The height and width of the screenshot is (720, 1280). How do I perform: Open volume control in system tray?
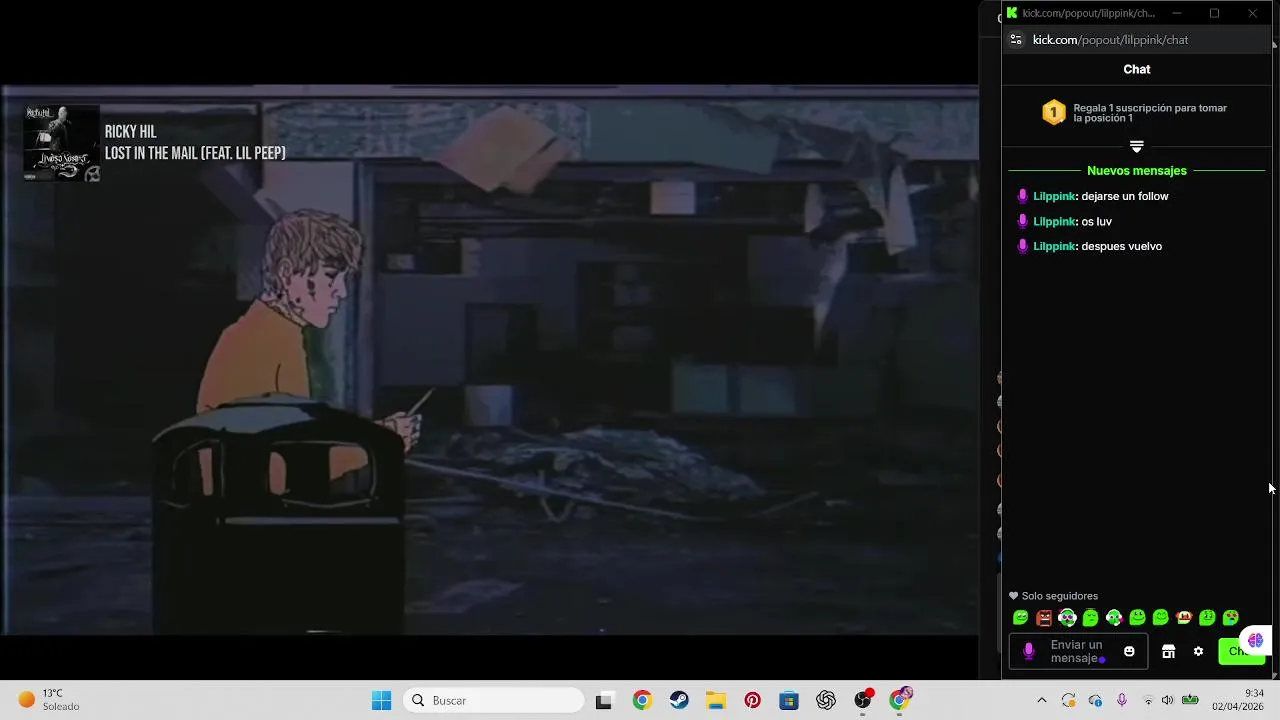pyautogui.click(x=1167, y=700)
